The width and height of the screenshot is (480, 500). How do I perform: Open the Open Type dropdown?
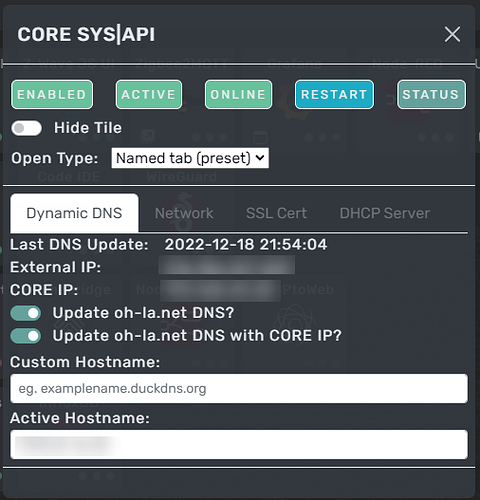pyautogui.click(x=190, y=158)
